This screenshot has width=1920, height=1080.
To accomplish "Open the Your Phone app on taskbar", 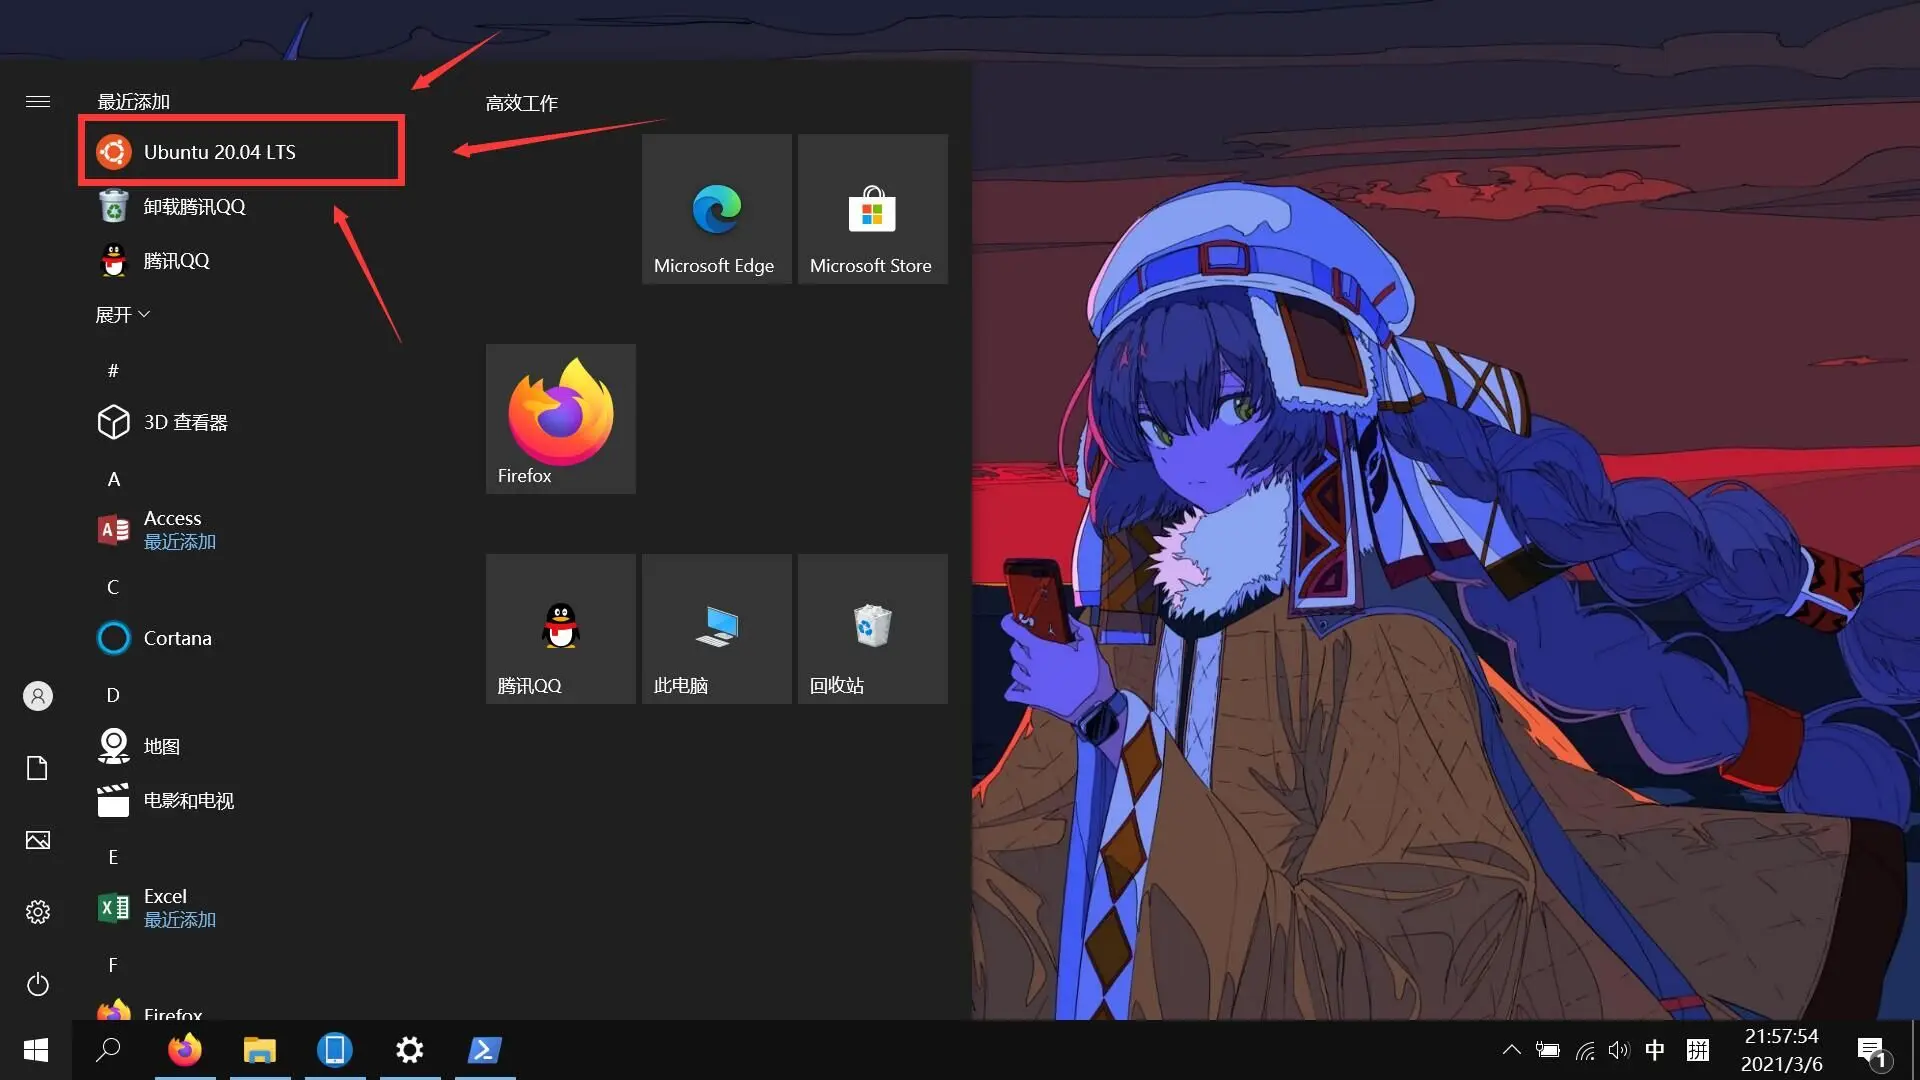I will 335,1050.
